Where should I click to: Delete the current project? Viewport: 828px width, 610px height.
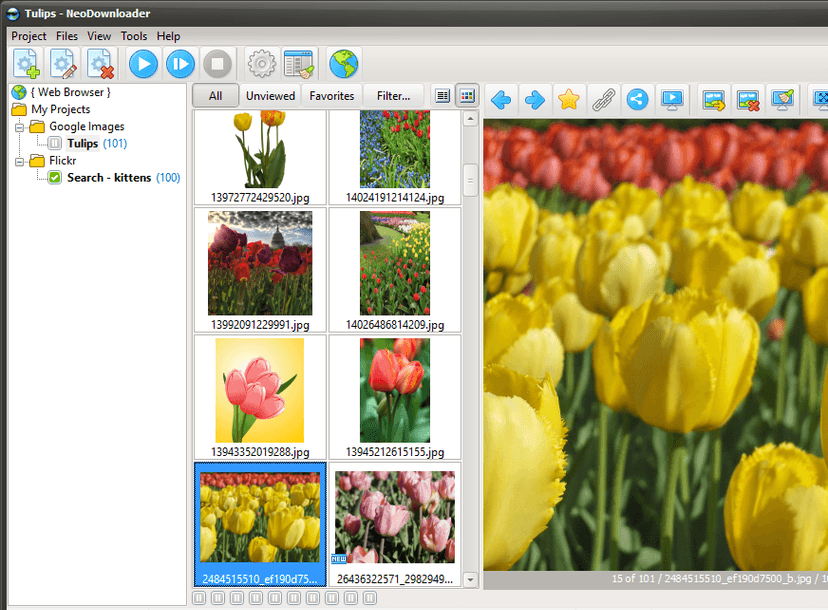(100, 63)
